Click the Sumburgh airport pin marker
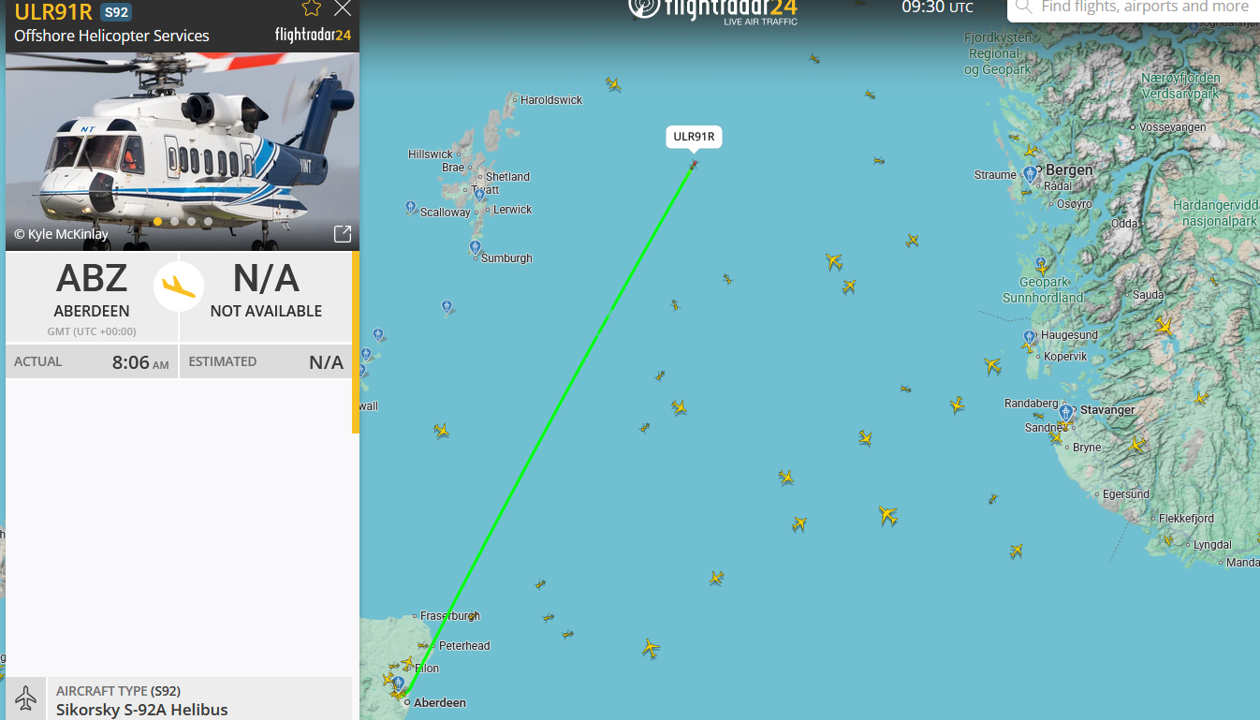This screenshot has height=720, width=1260. [x=475, y=247]
